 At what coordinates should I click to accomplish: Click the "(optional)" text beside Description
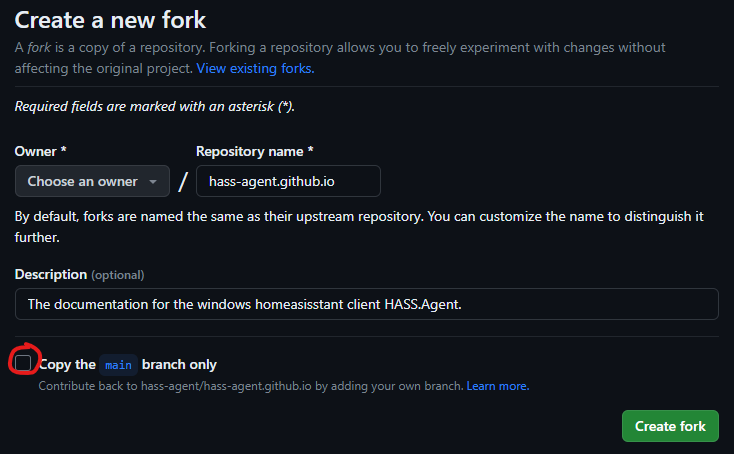pos(118,275)
